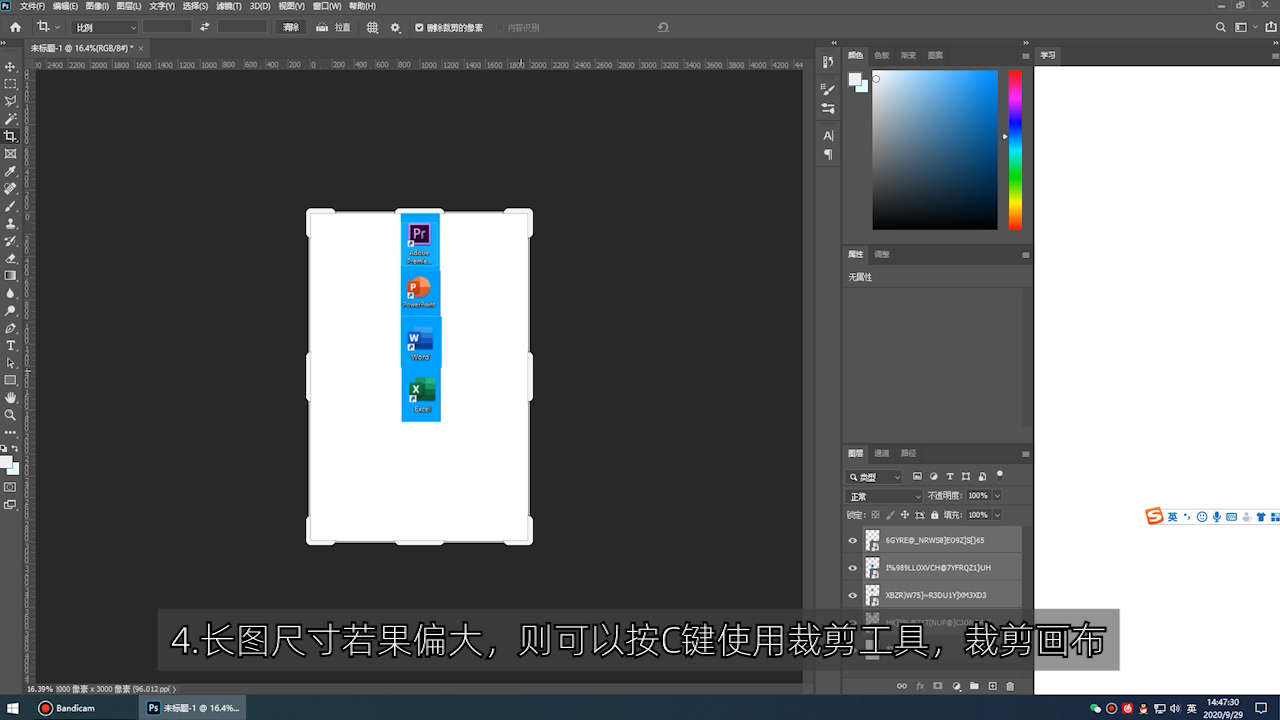Click the Straighten tool icon
The height and width of the screenshot is (720, 1280).
coord(322,27)
